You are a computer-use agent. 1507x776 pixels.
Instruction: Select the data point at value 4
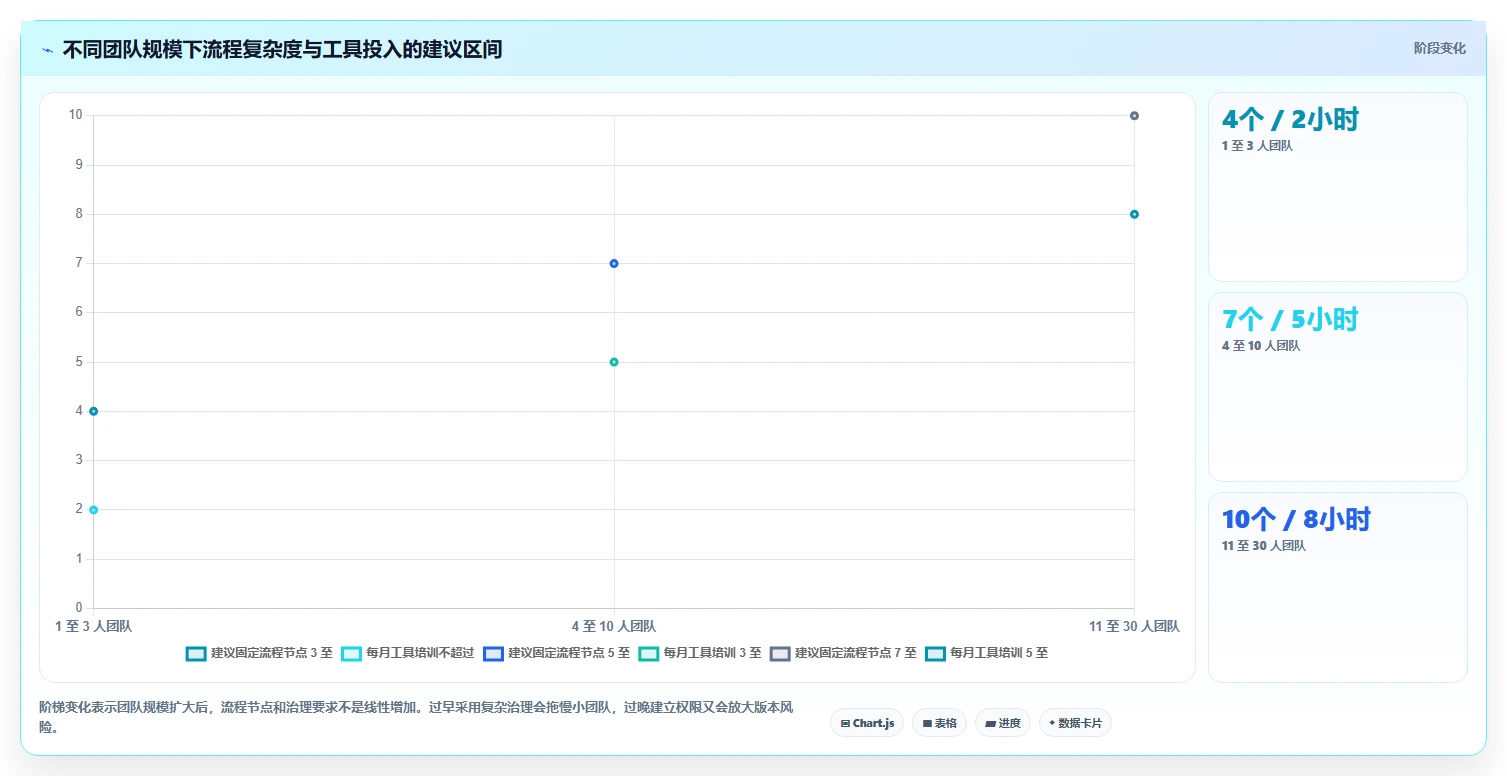click(94, 411)
